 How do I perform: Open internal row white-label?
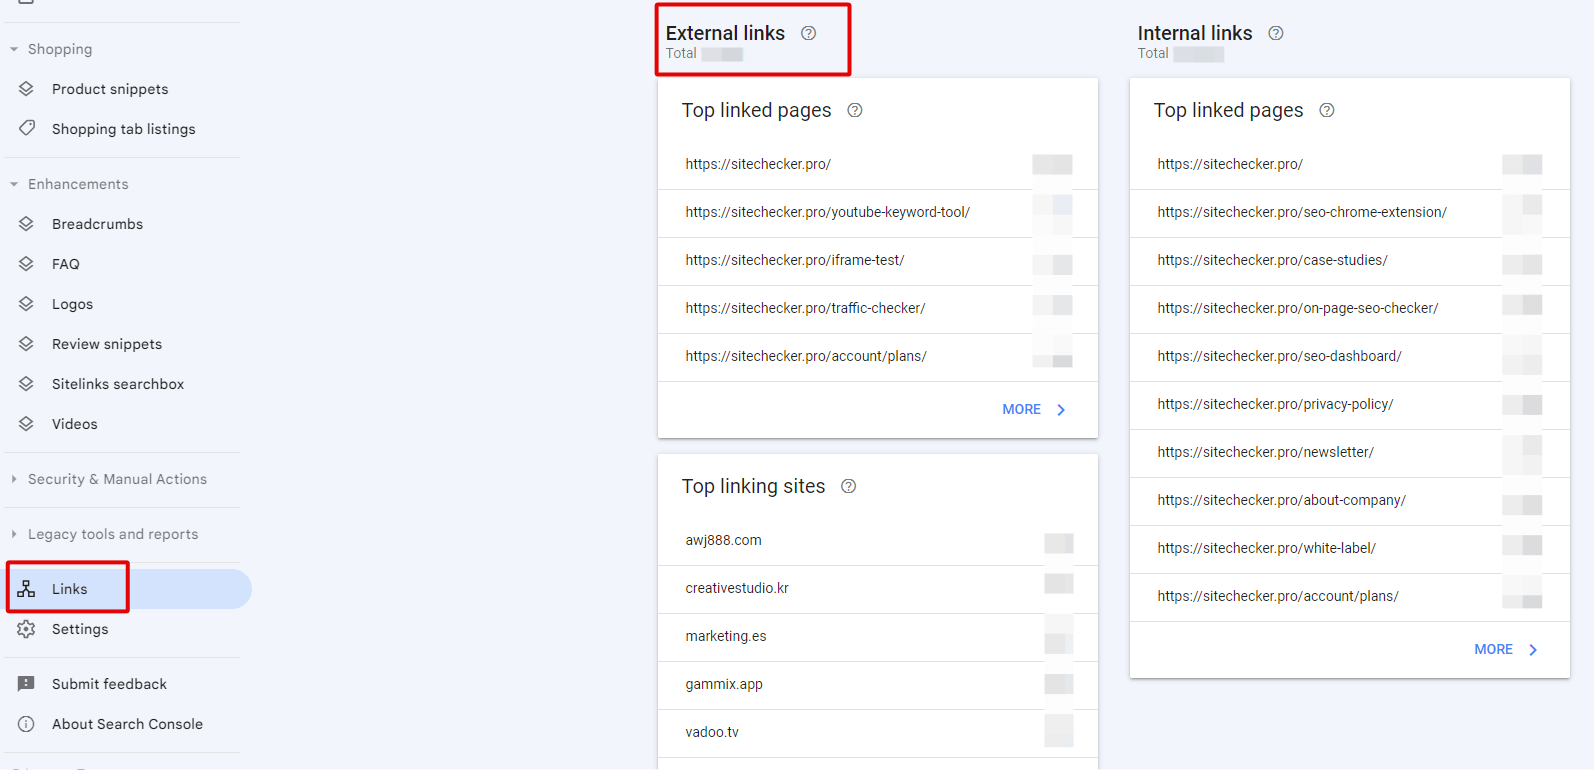pyautogui.click(x=1350, y=549)
